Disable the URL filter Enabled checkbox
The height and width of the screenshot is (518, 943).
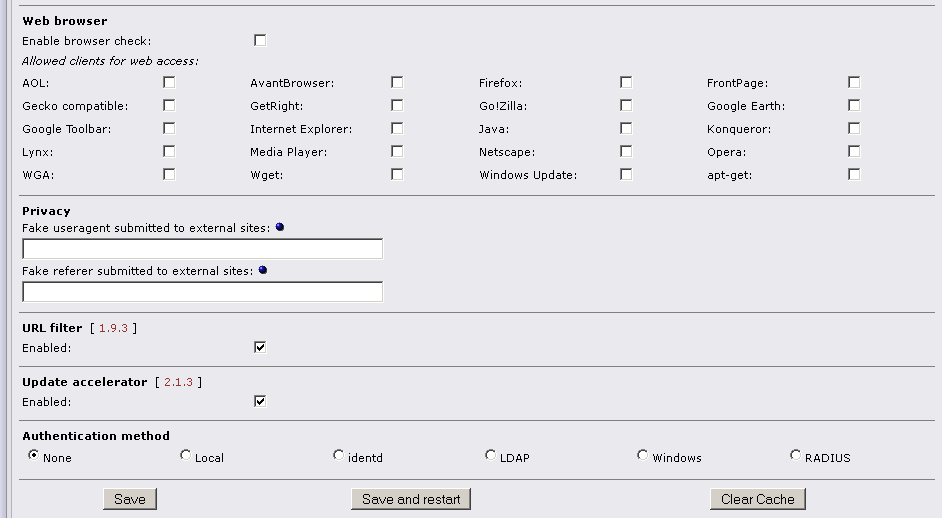(260, 347)
